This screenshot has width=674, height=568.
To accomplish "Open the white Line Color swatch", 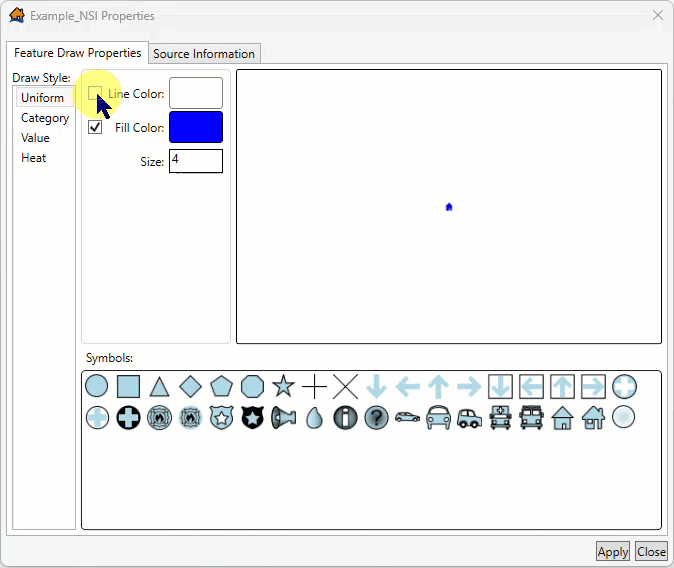I will click(196, 93).
